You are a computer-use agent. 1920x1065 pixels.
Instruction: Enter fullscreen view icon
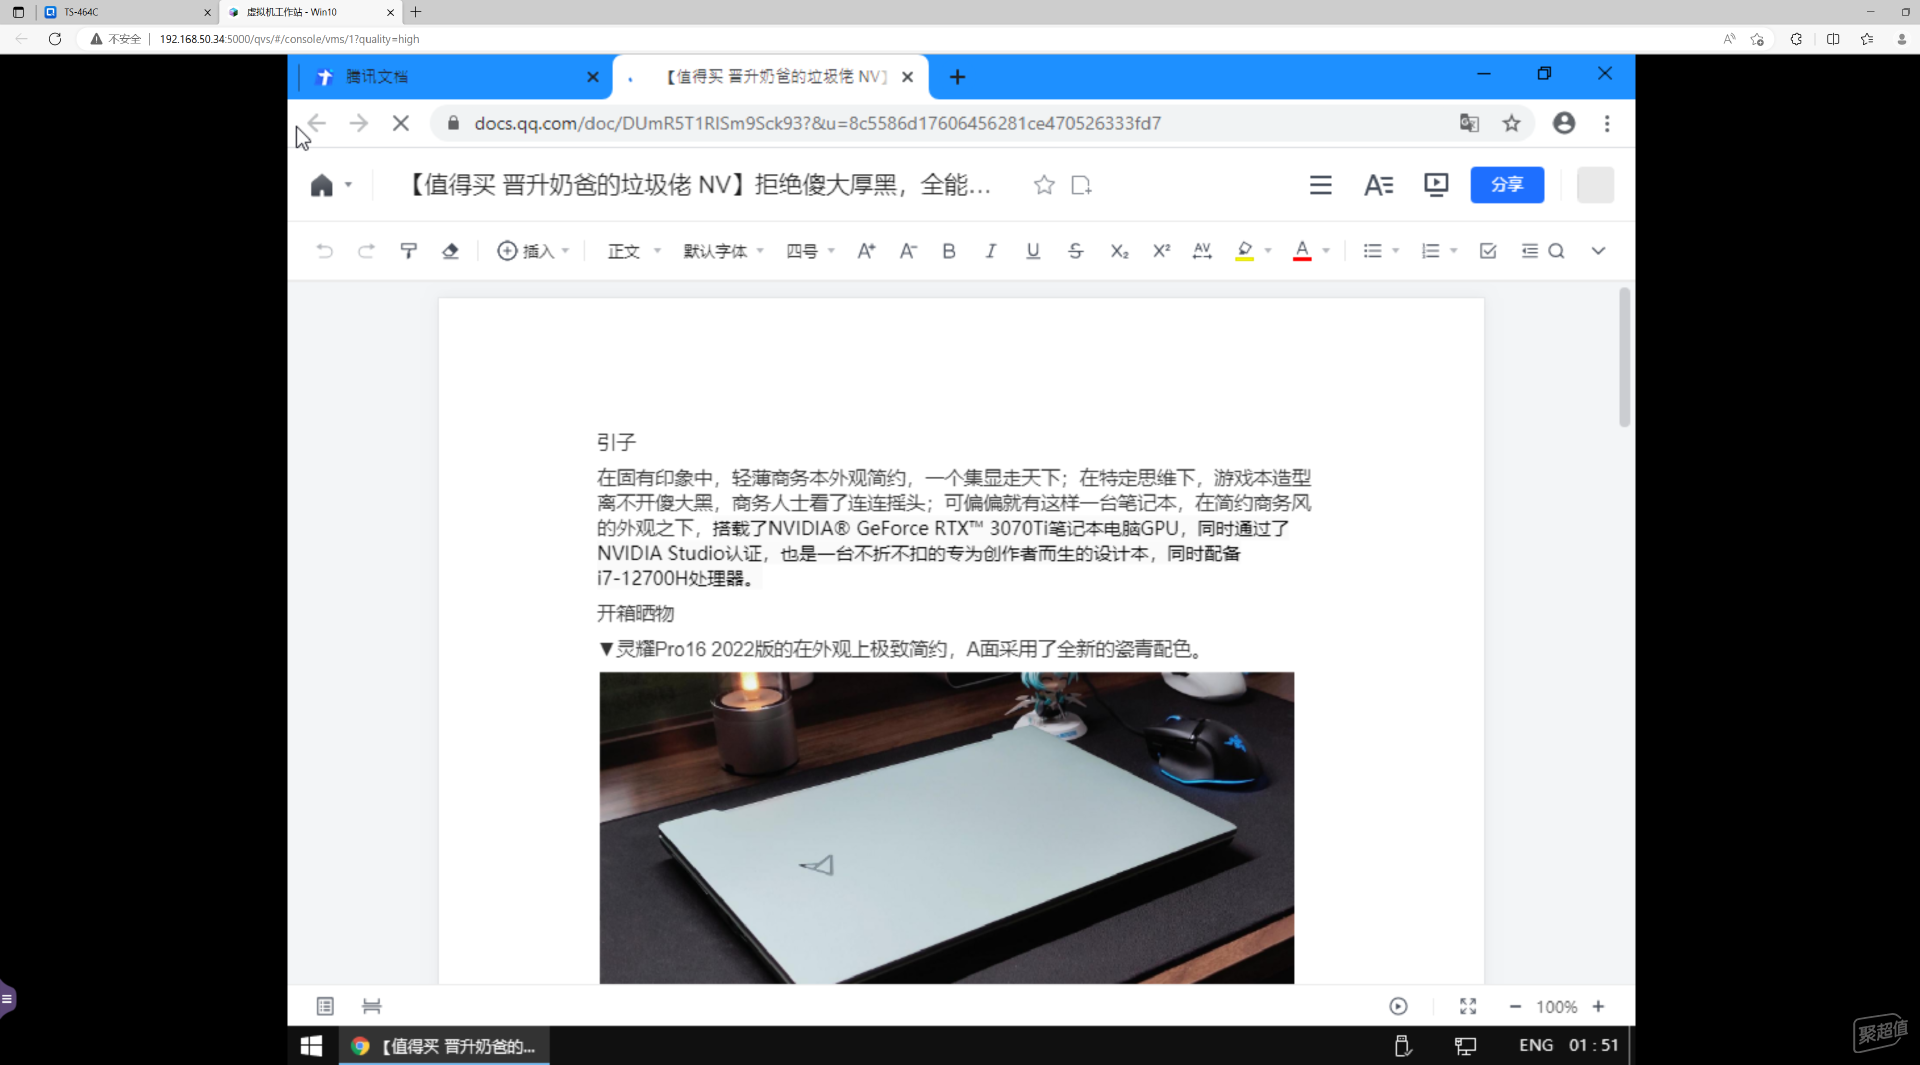(1468, 1006)
